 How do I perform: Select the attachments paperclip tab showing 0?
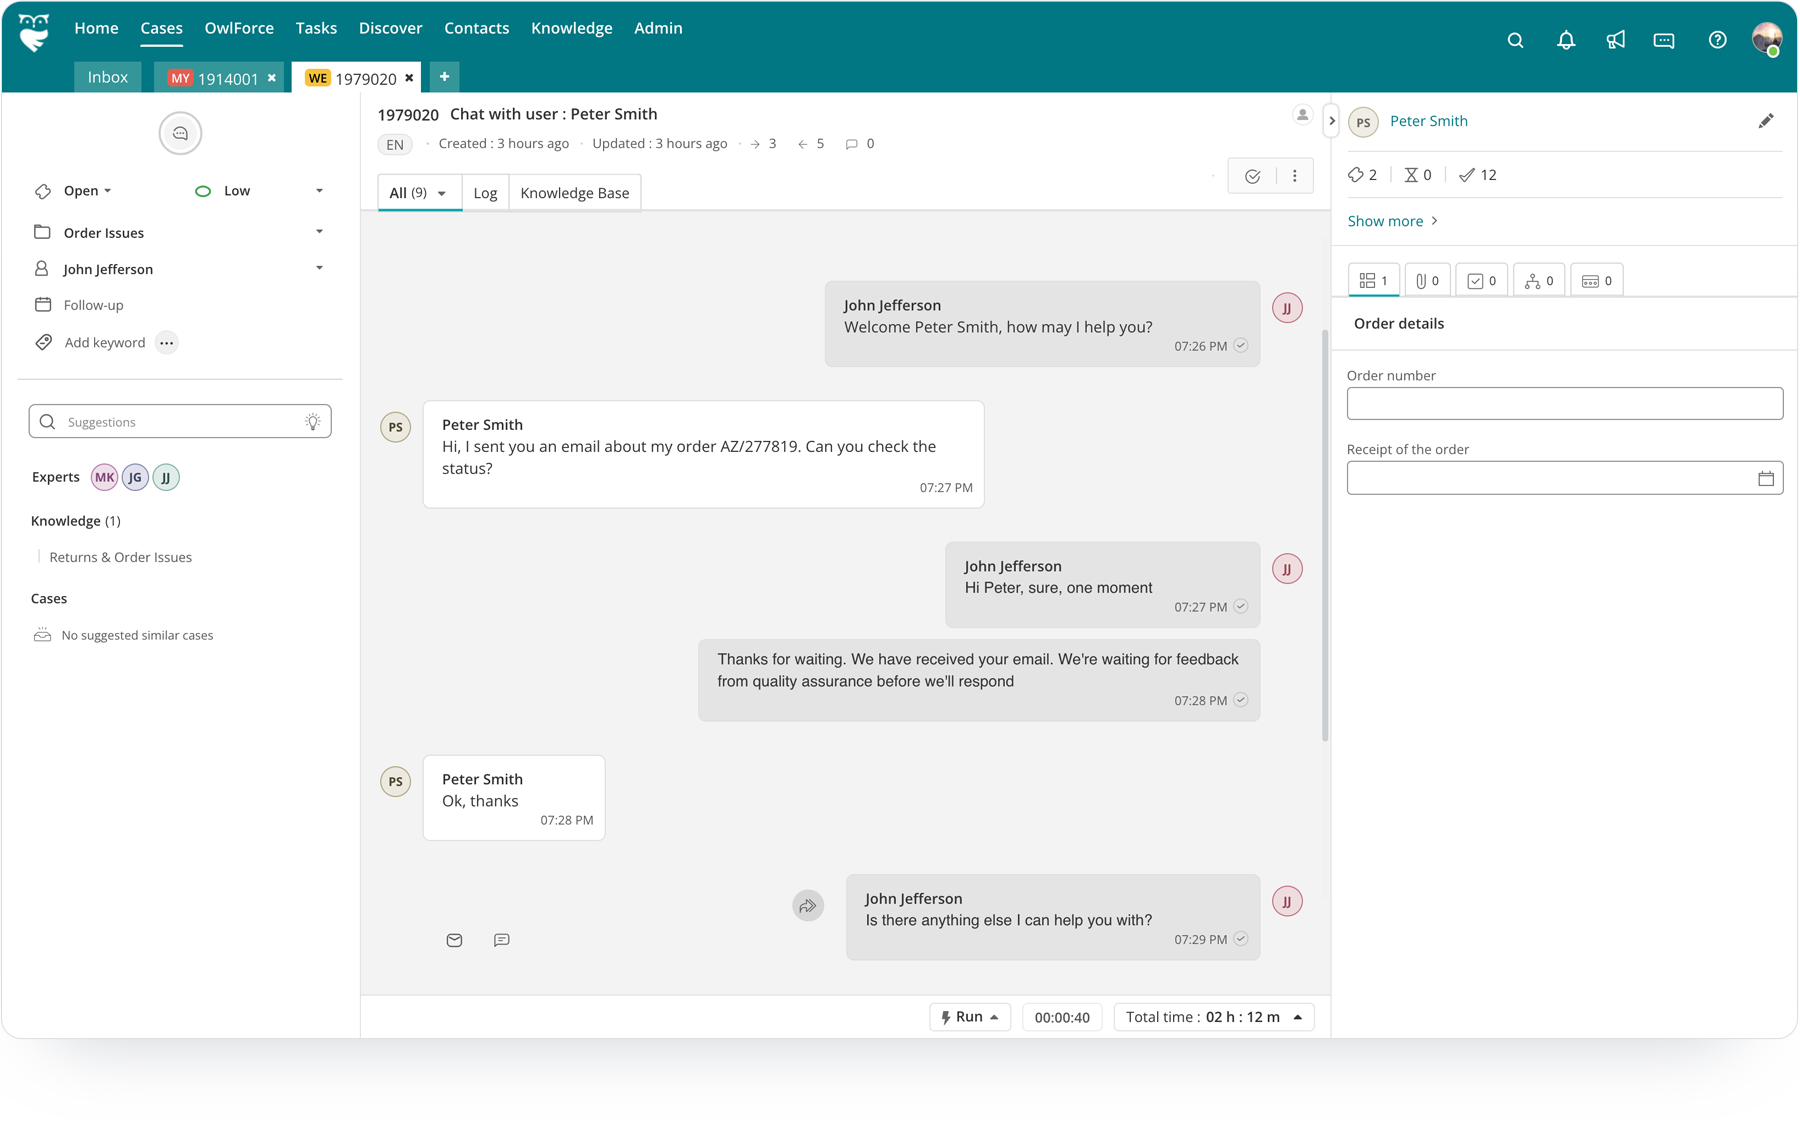[x=1427, y=280]
